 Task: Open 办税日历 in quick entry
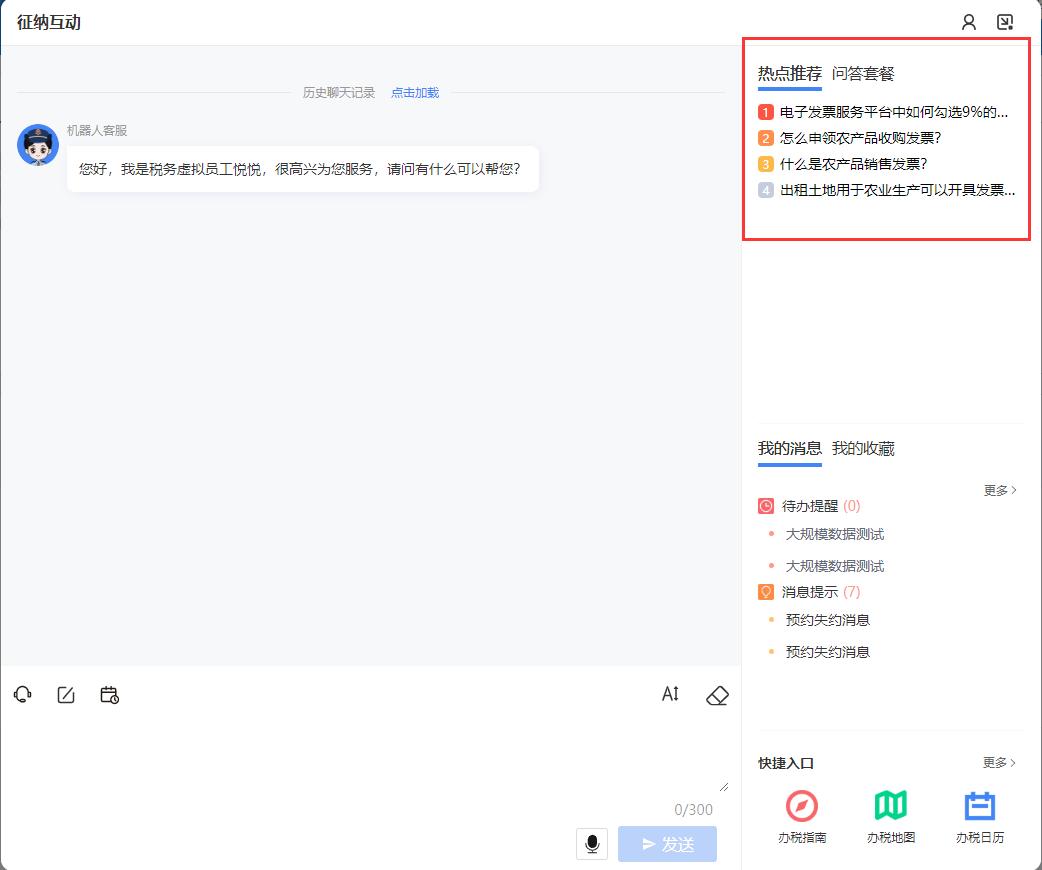tap(979, 812)
